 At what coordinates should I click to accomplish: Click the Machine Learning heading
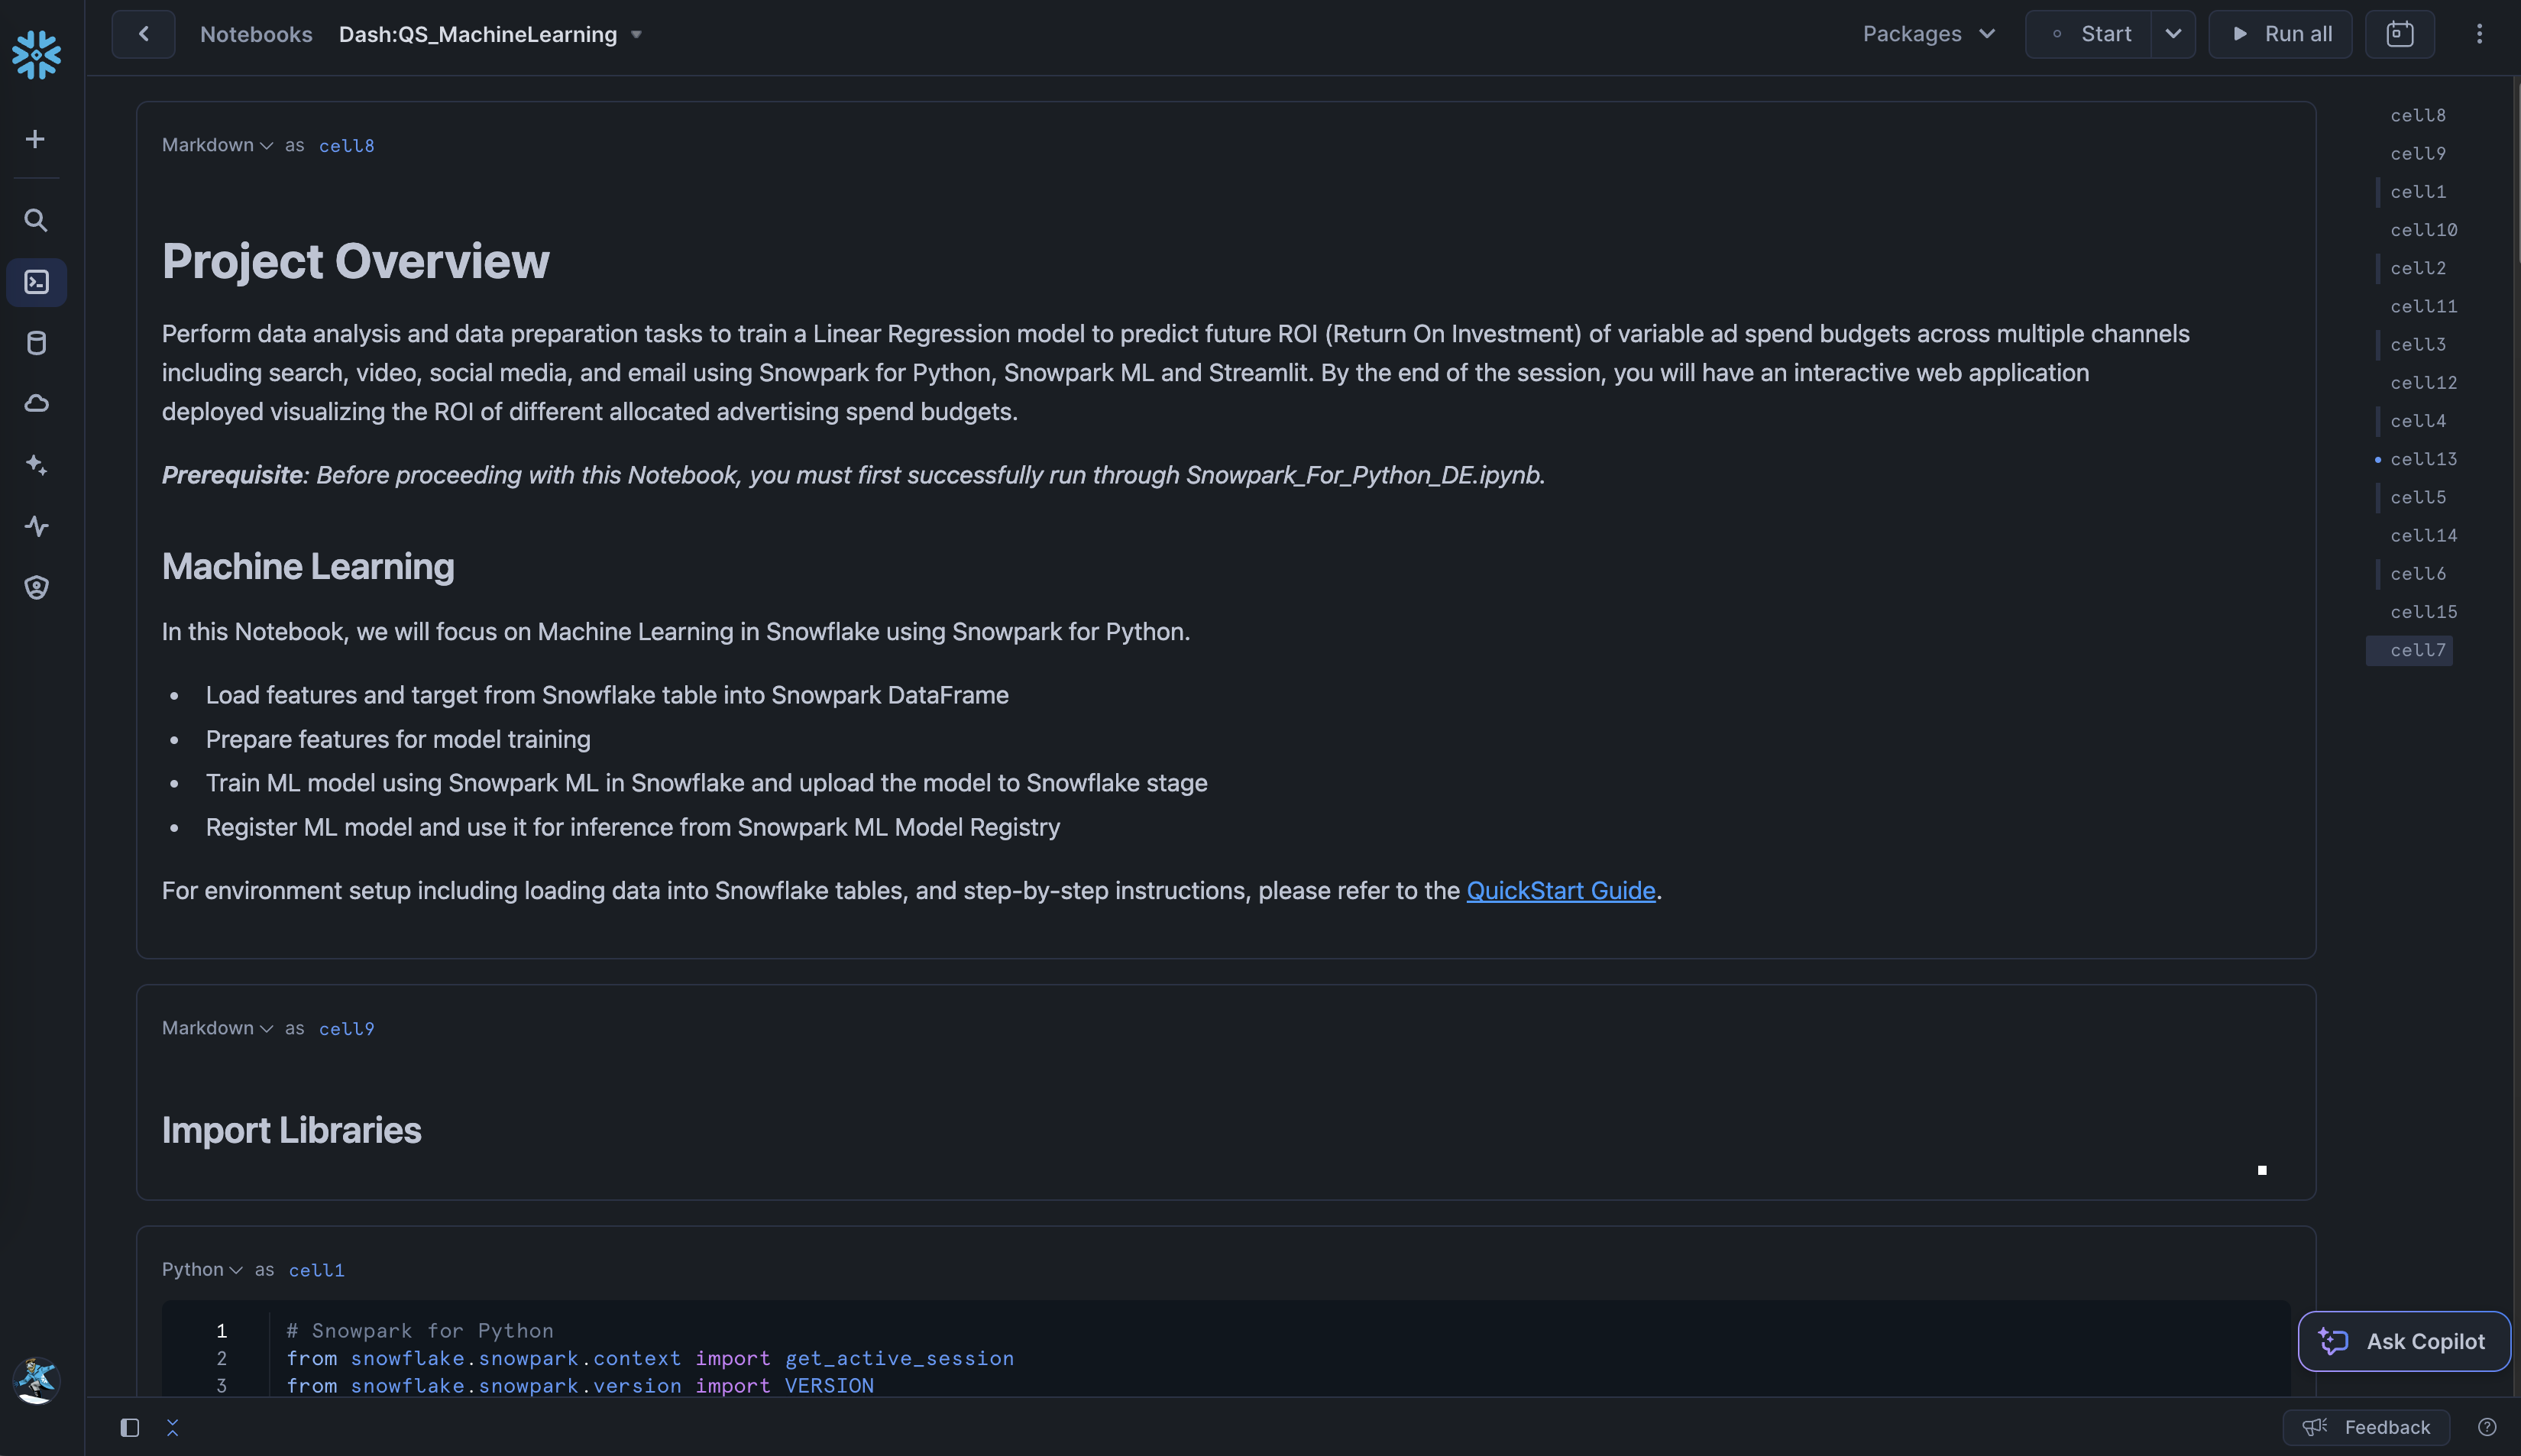click(308, 566)
